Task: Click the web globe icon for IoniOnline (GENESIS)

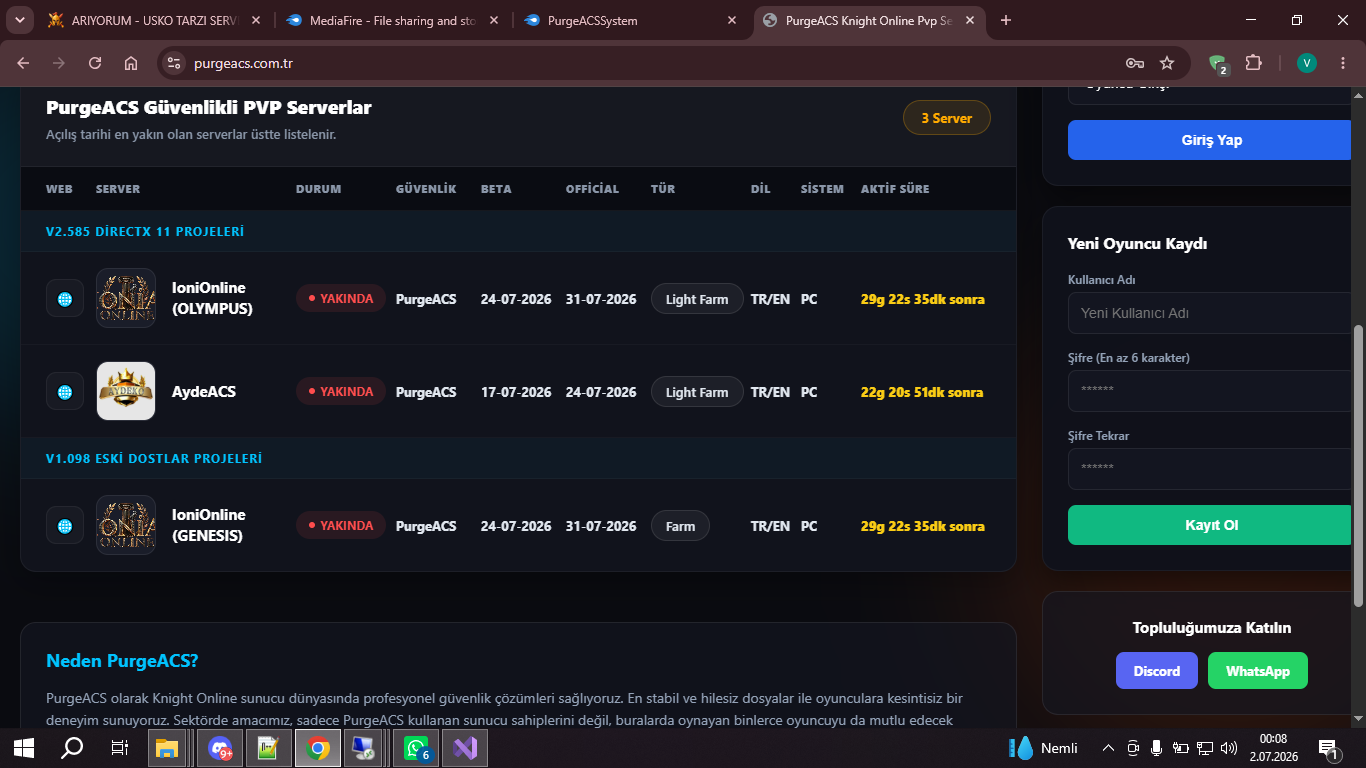Action: 65,526
